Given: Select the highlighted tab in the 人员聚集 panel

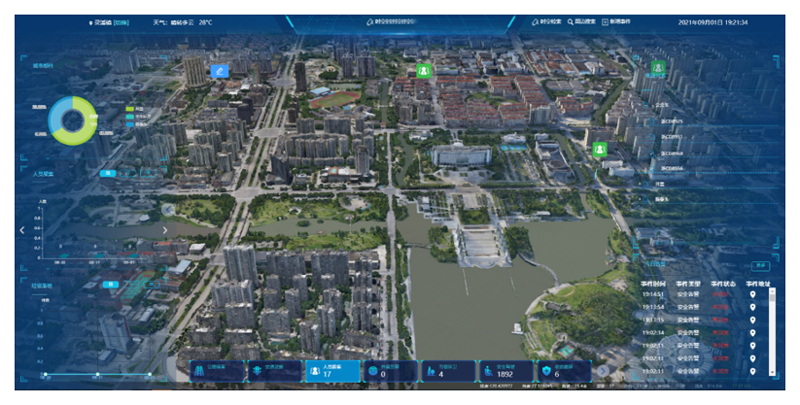Looking at the screenshot, I should (108, 173).
